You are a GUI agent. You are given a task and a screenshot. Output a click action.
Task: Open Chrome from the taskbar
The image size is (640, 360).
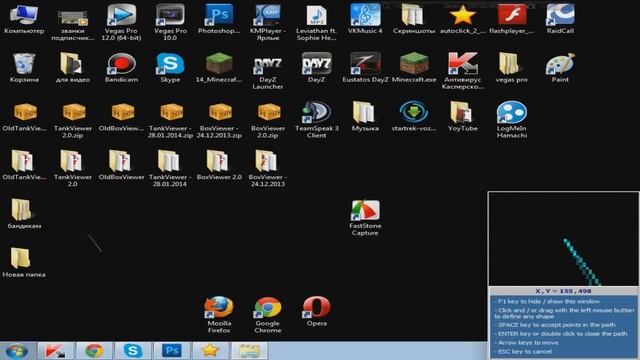pyautogui.click(x=94, y=351)
